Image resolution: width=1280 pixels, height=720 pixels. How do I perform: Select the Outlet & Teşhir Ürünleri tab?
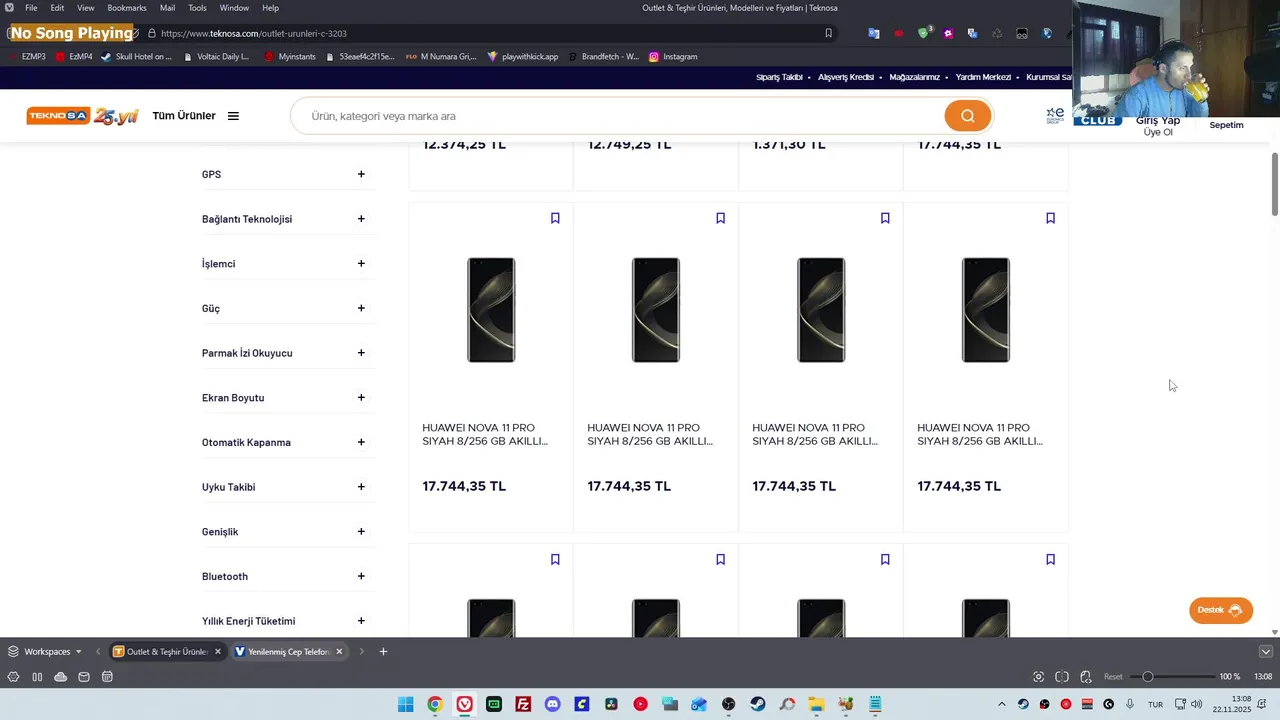click(167, 652)
